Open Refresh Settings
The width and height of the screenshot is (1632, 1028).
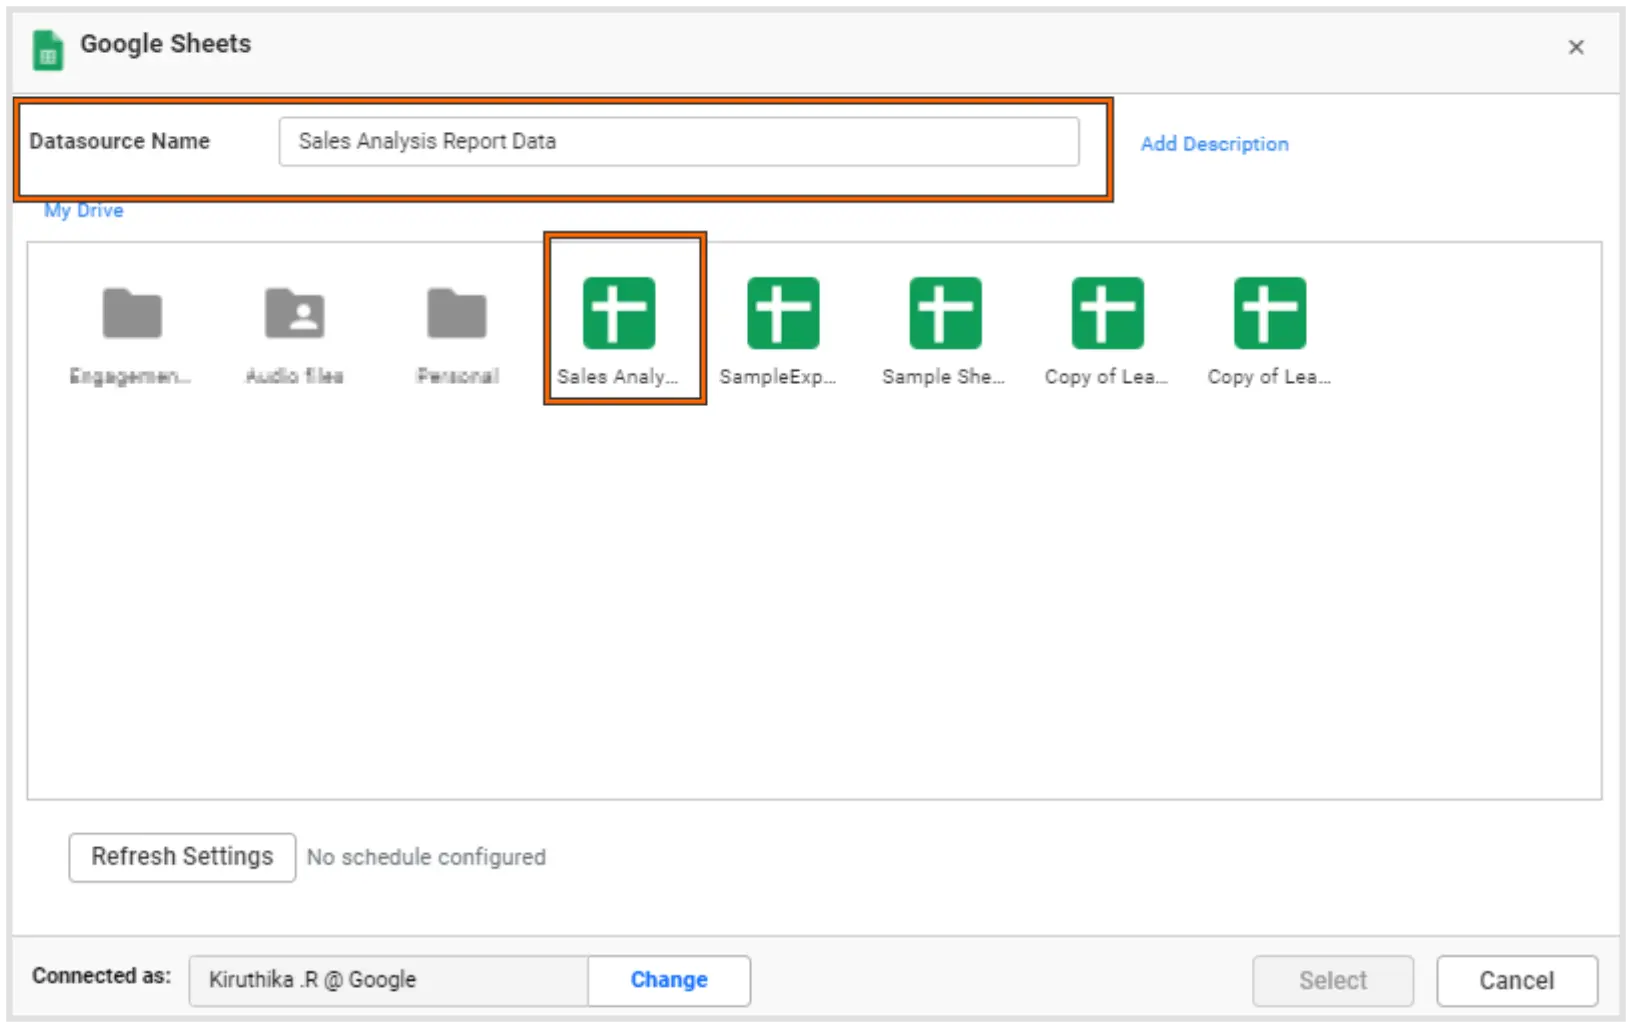182,857
